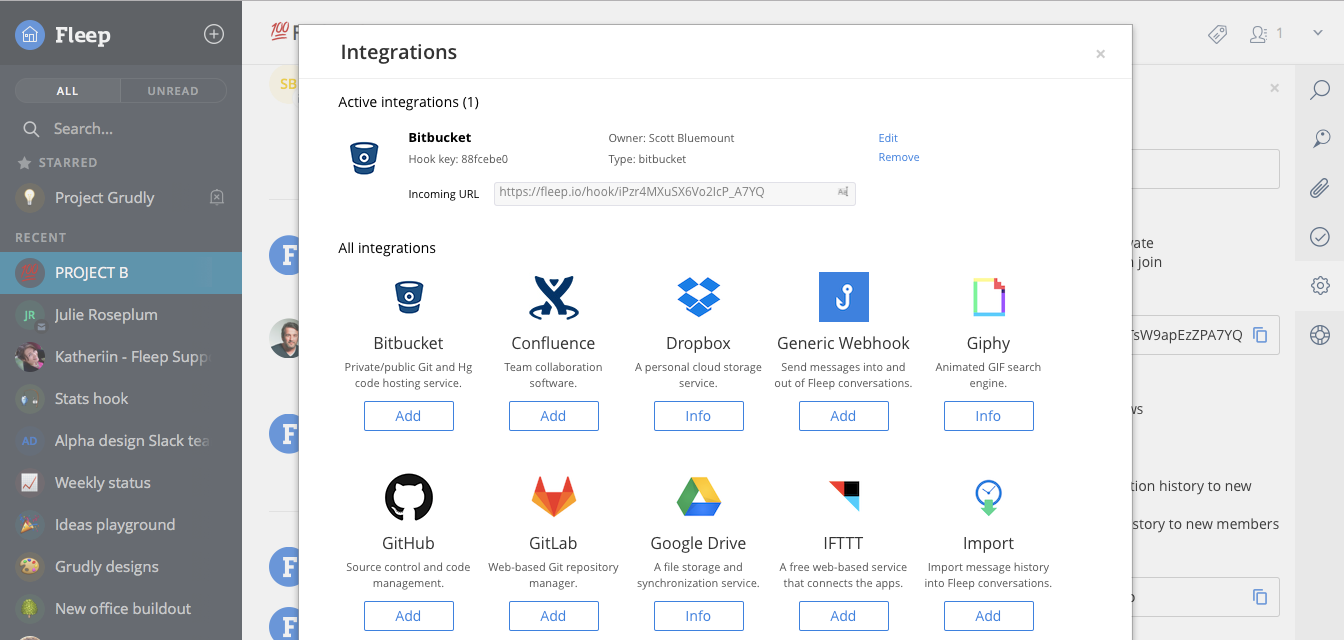The height and width of the screenshot is (640, 1344).
Task: Open the Ideas playground conversation
Action: [x=121, y=525]
